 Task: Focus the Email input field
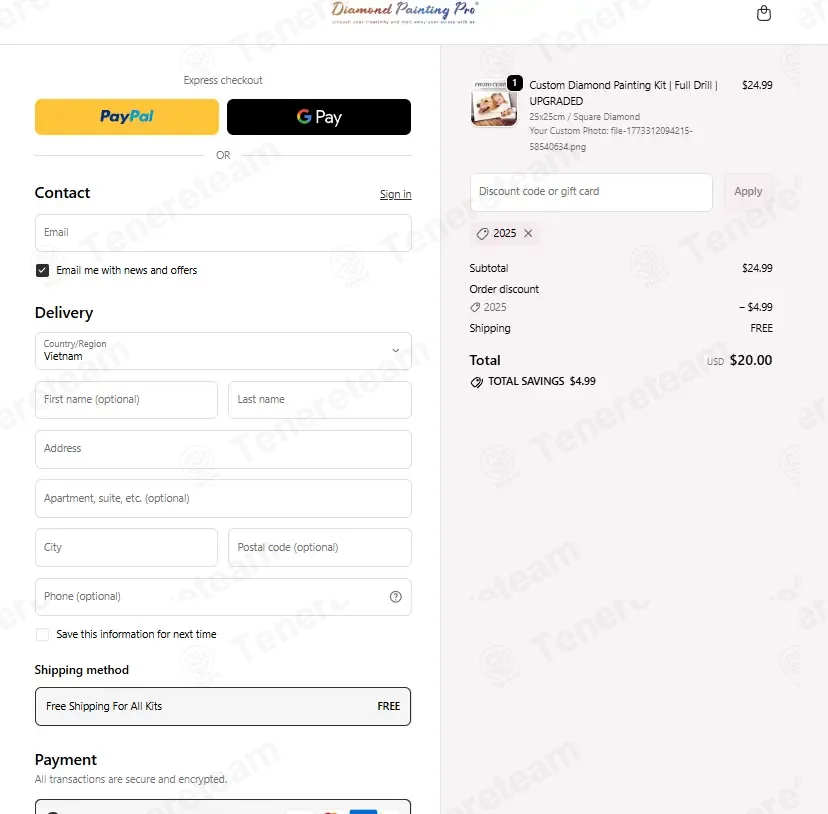[x=223, y=233]
